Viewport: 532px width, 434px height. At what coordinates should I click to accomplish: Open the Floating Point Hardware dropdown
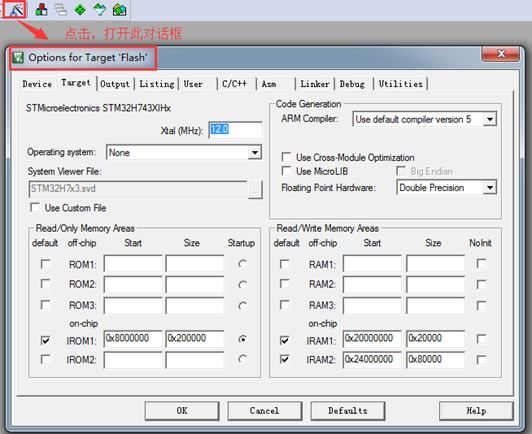click(x=490, y=187)
